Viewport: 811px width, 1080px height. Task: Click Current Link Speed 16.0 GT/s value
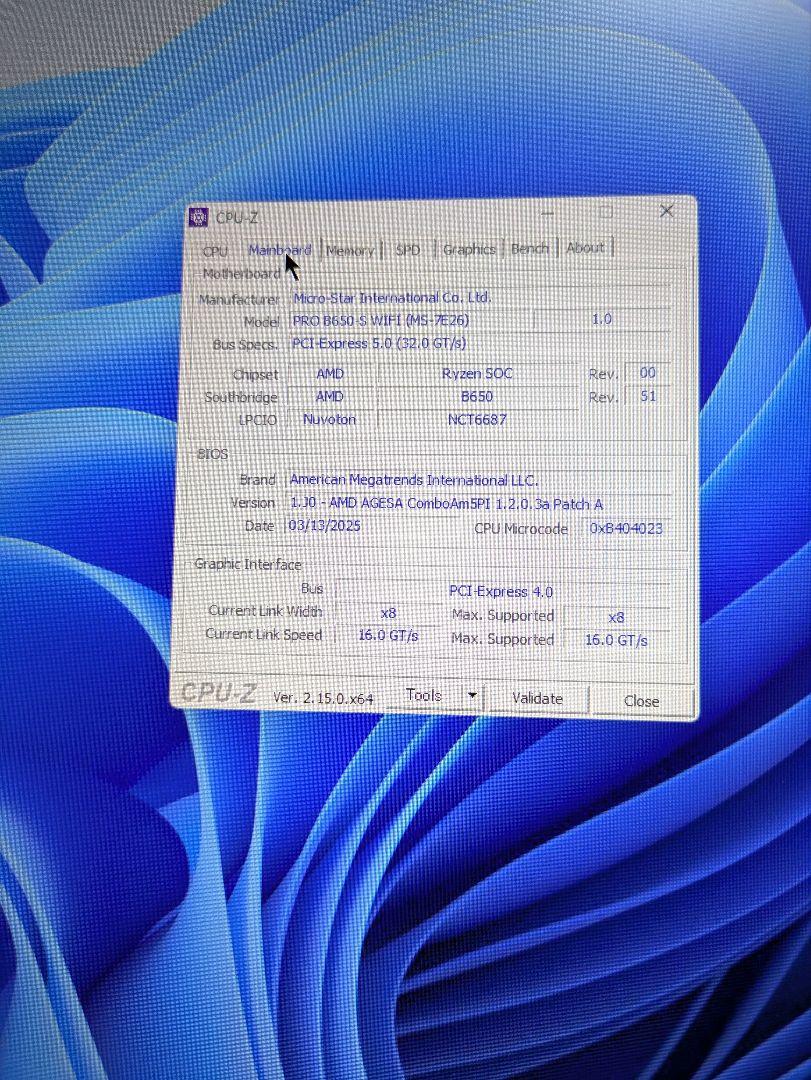(388, 635)
